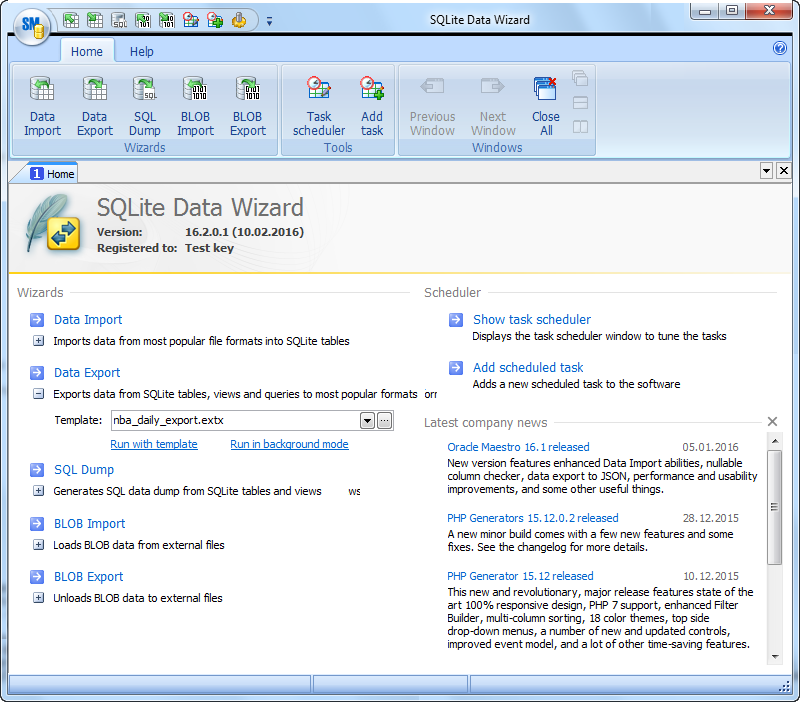Expand the quick access toolbar customization arrow
Image resolution: width=800 pixels, height=702 pixels.
(x=269, y=19)
